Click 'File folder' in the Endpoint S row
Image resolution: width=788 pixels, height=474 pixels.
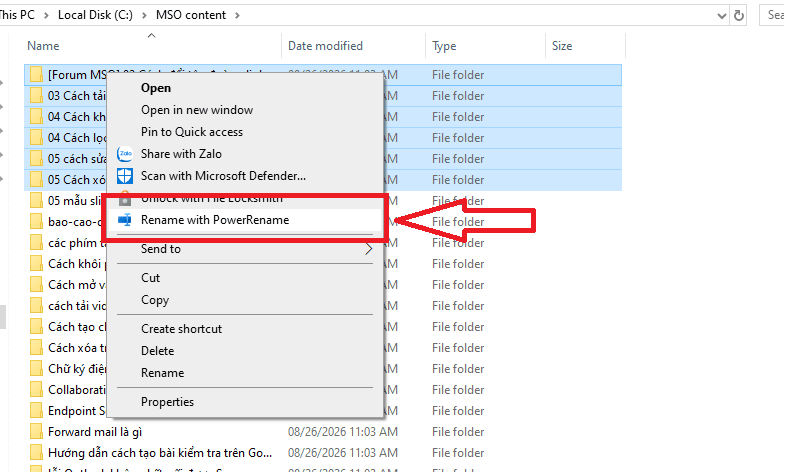click(x=458, y=411)
